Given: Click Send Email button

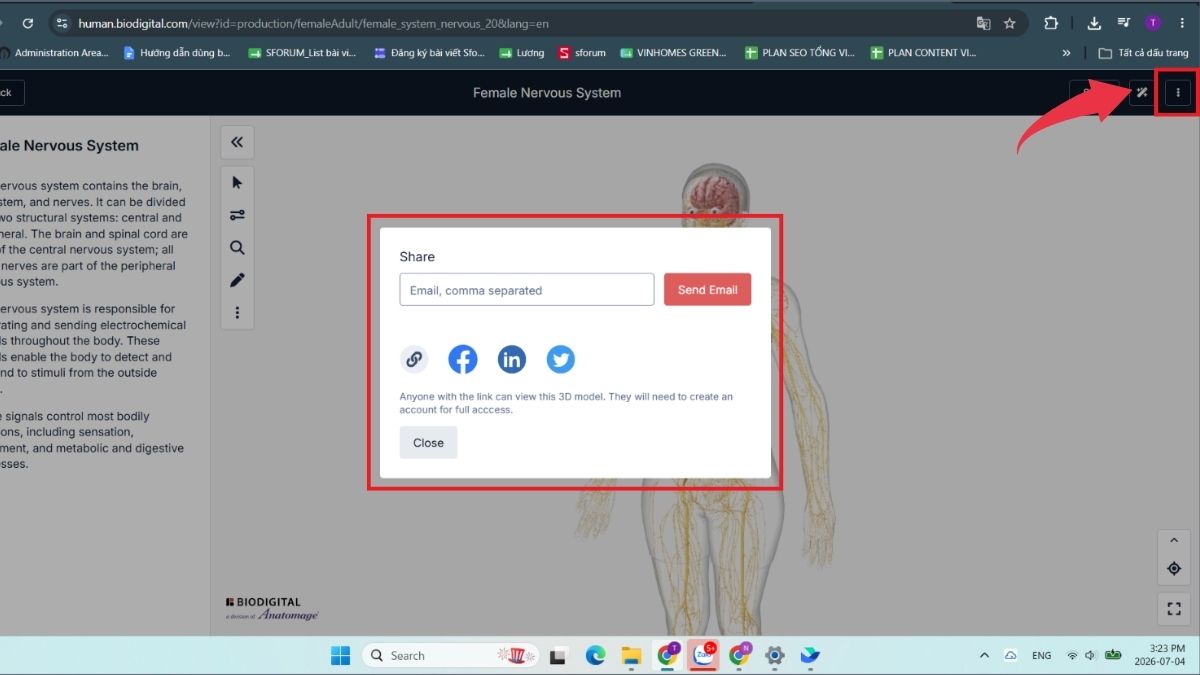Looking at the screenshot, I should click(707, 290).
